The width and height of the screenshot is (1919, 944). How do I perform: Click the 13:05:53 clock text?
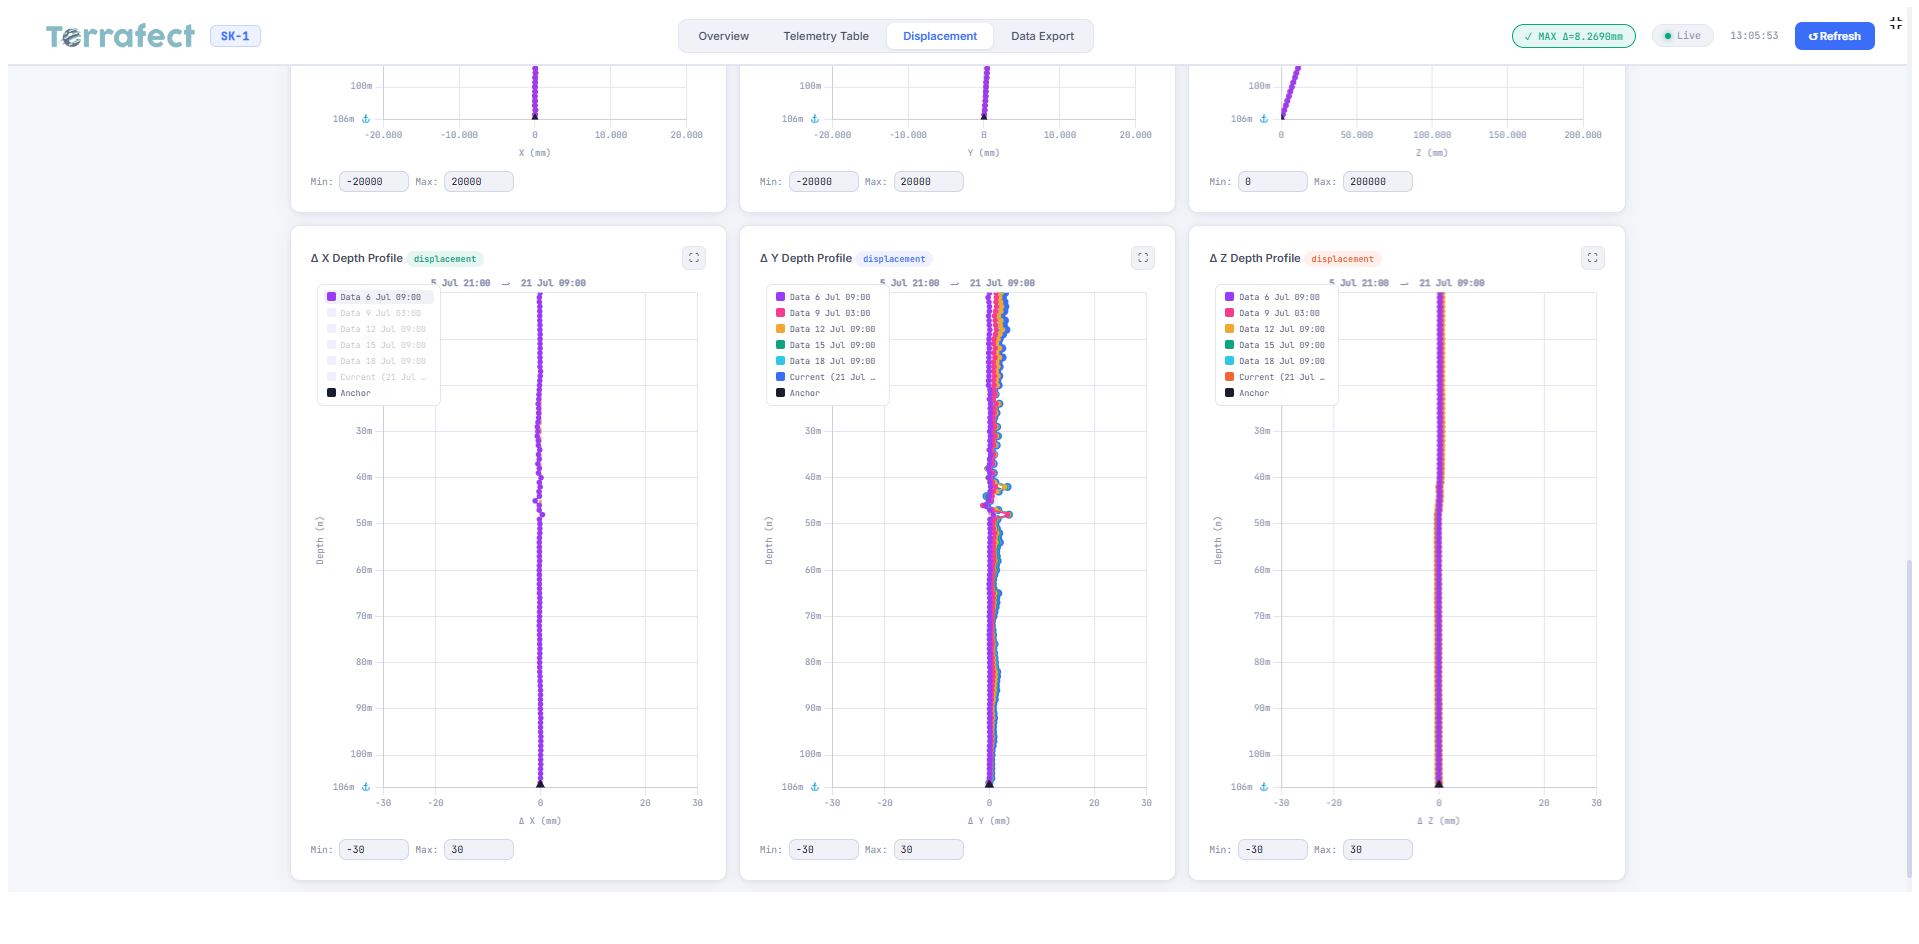(x=1754, y=36)
